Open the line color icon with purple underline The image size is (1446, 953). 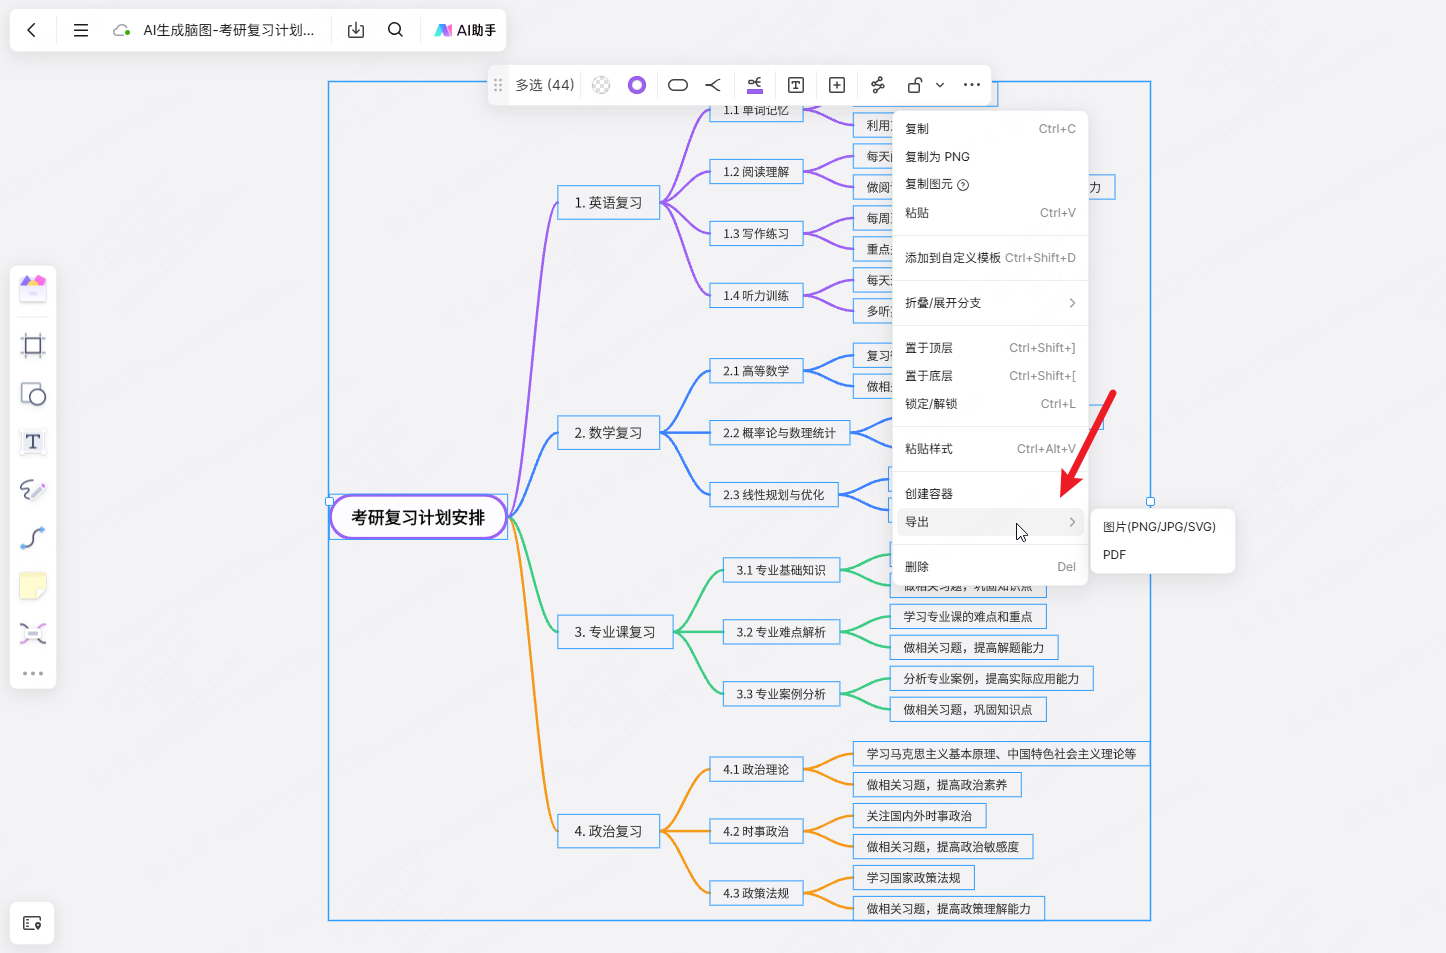pos(755,85)
